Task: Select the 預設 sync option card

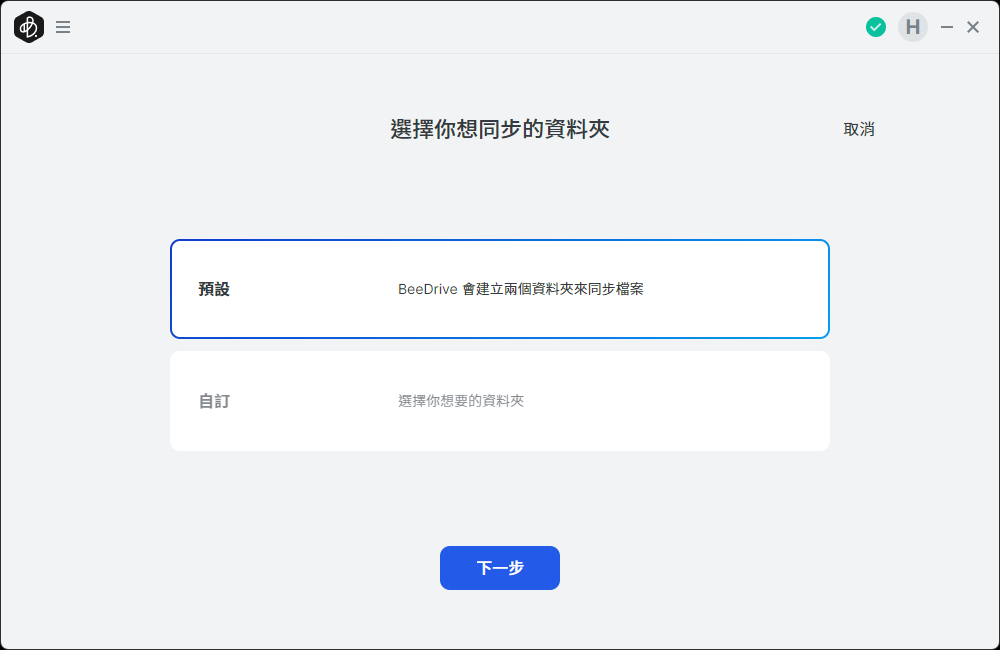Action: pyautogui.click(x=500, y=289)
